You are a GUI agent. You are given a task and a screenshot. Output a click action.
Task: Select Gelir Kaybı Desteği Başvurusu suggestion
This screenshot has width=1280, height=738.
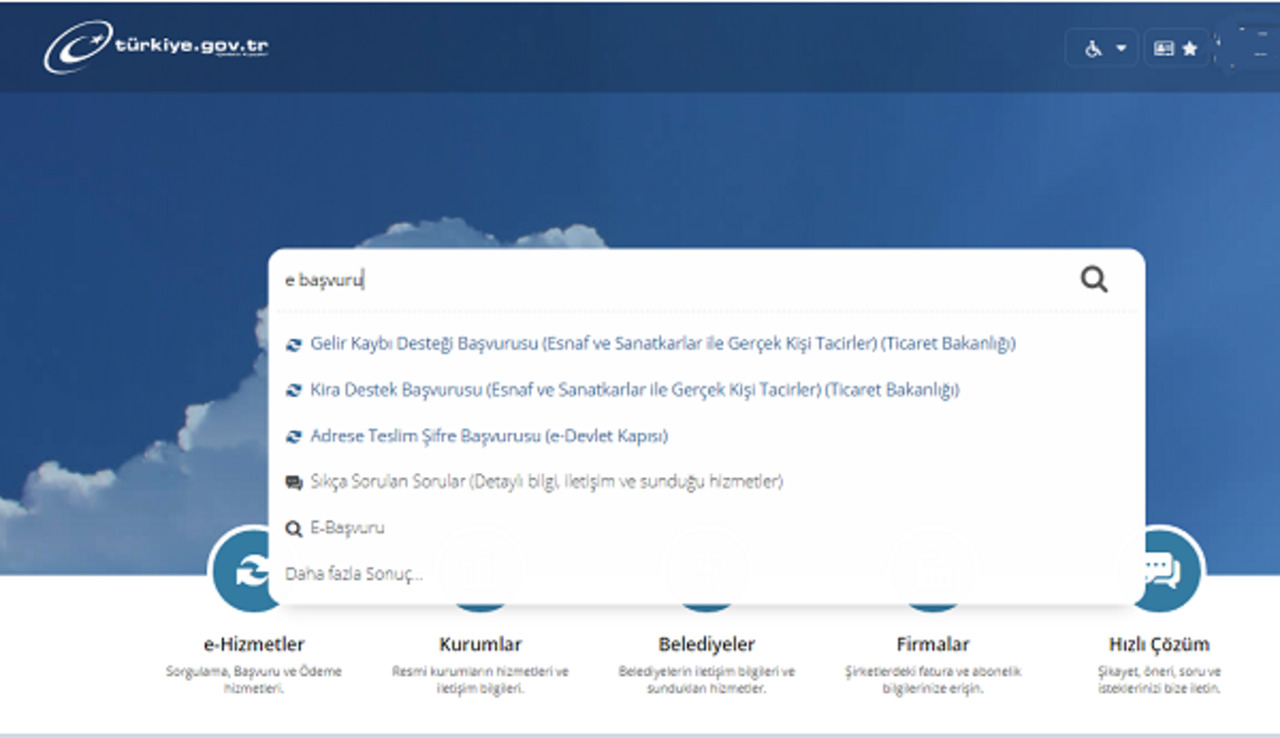(x=663, y=343)
